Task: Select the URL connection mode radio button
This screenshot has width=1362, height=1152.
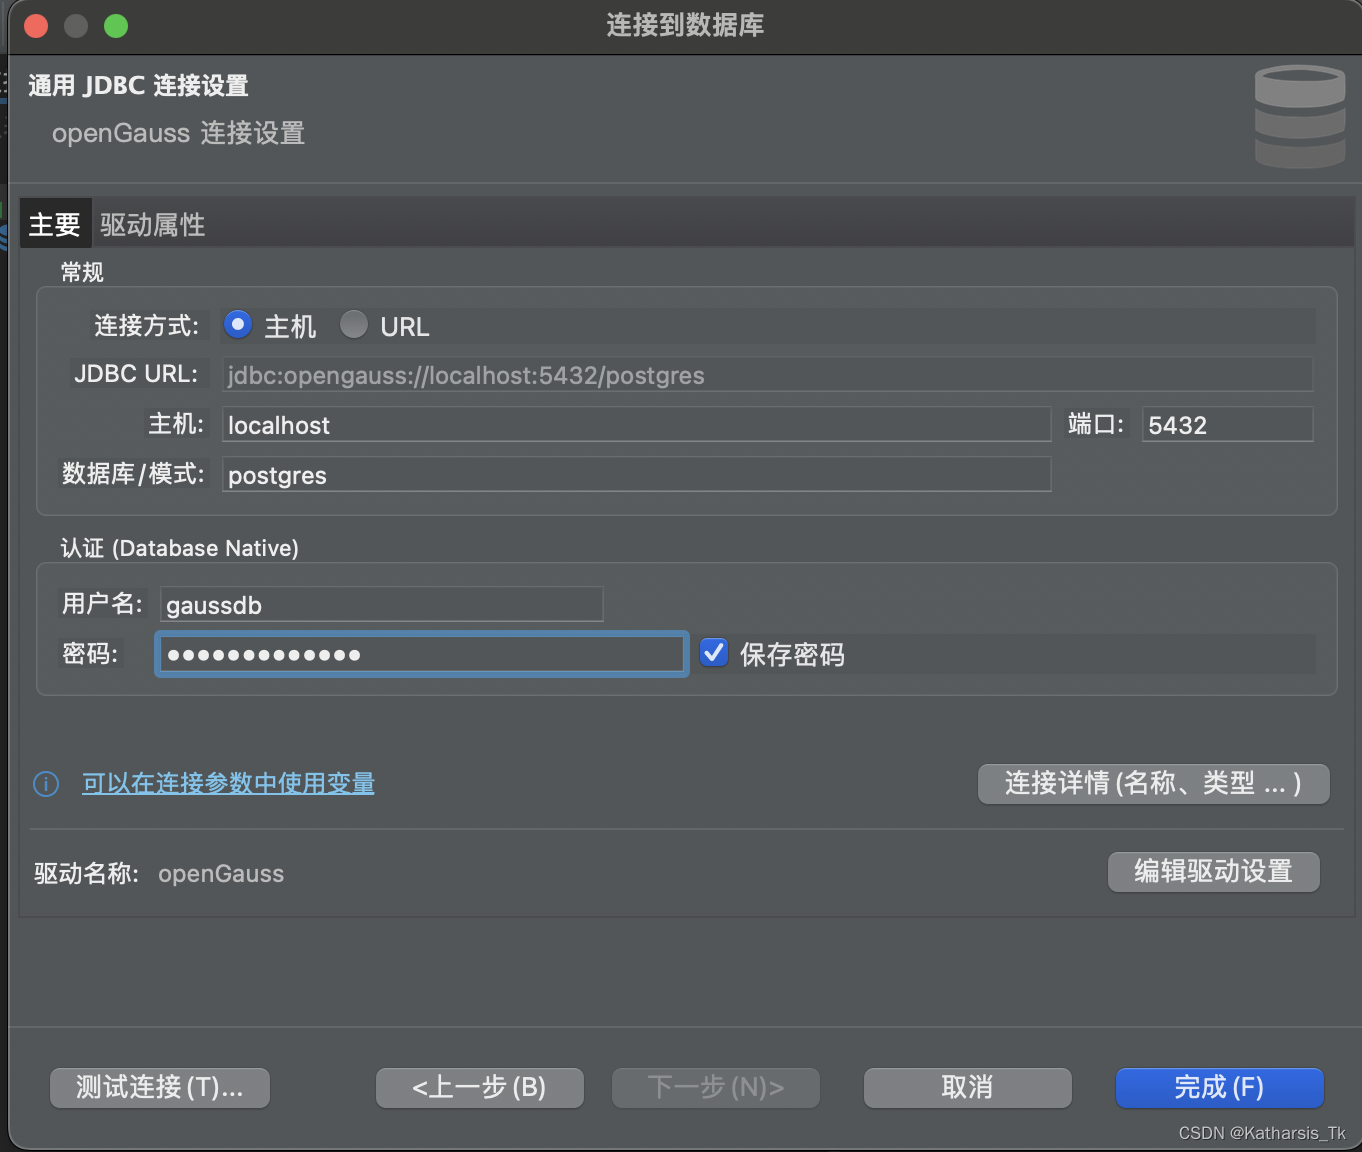Action: tap(354, 324)
